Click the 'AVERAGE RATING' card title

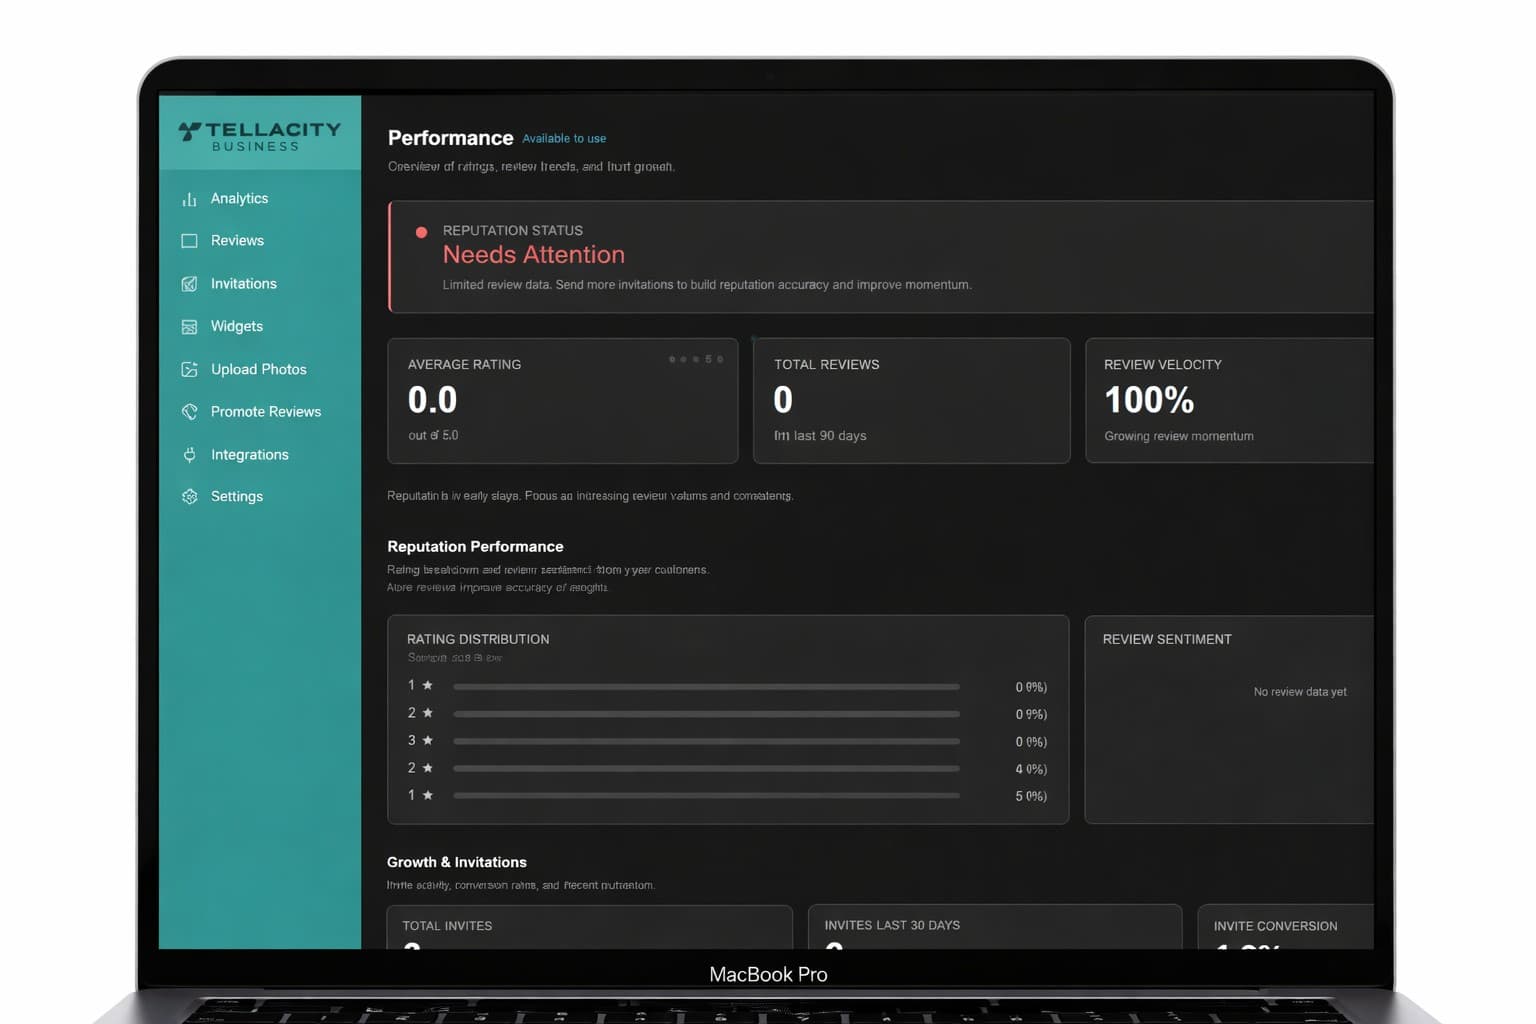pos(464,365)
